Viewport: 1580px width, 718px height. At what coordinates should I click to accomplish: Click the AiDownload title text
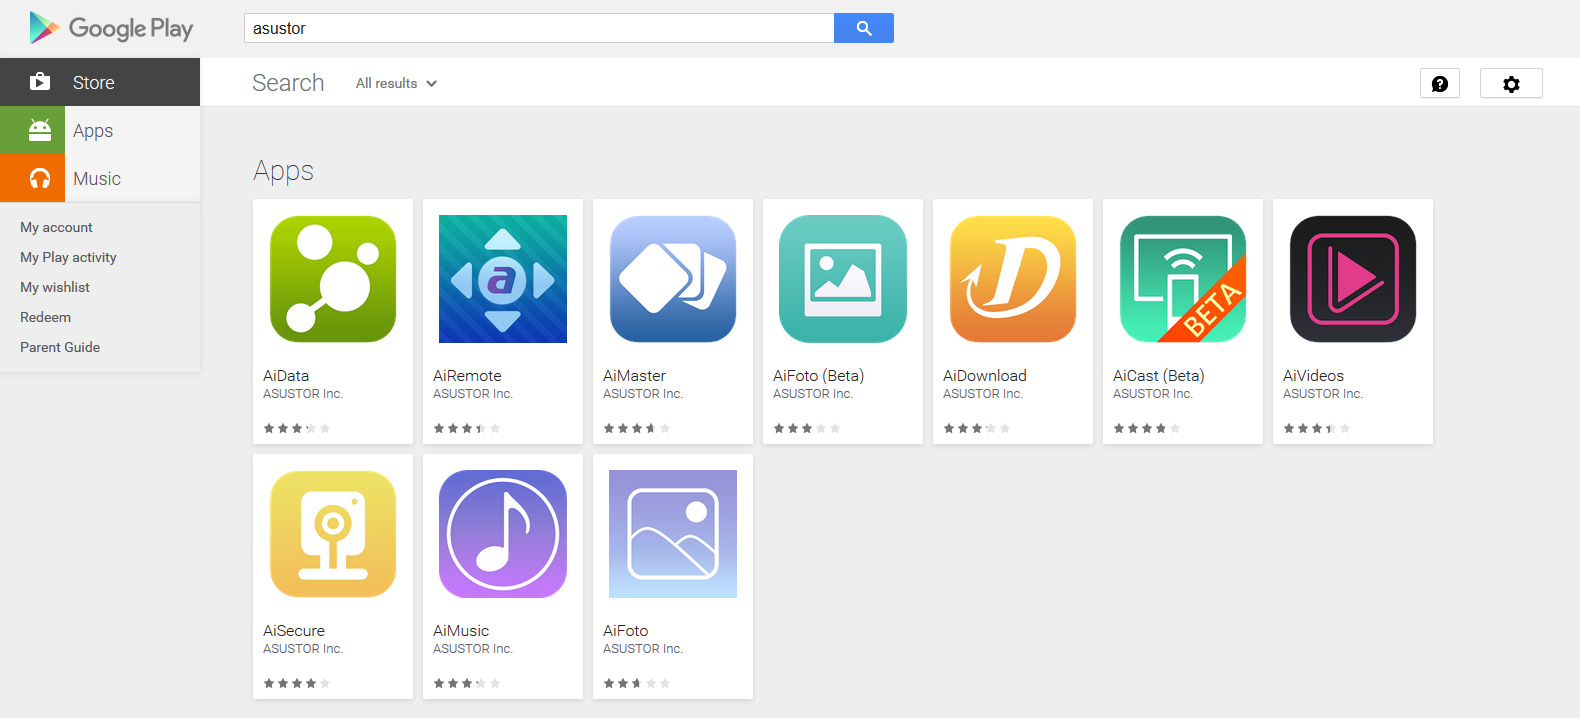[985, 376]
